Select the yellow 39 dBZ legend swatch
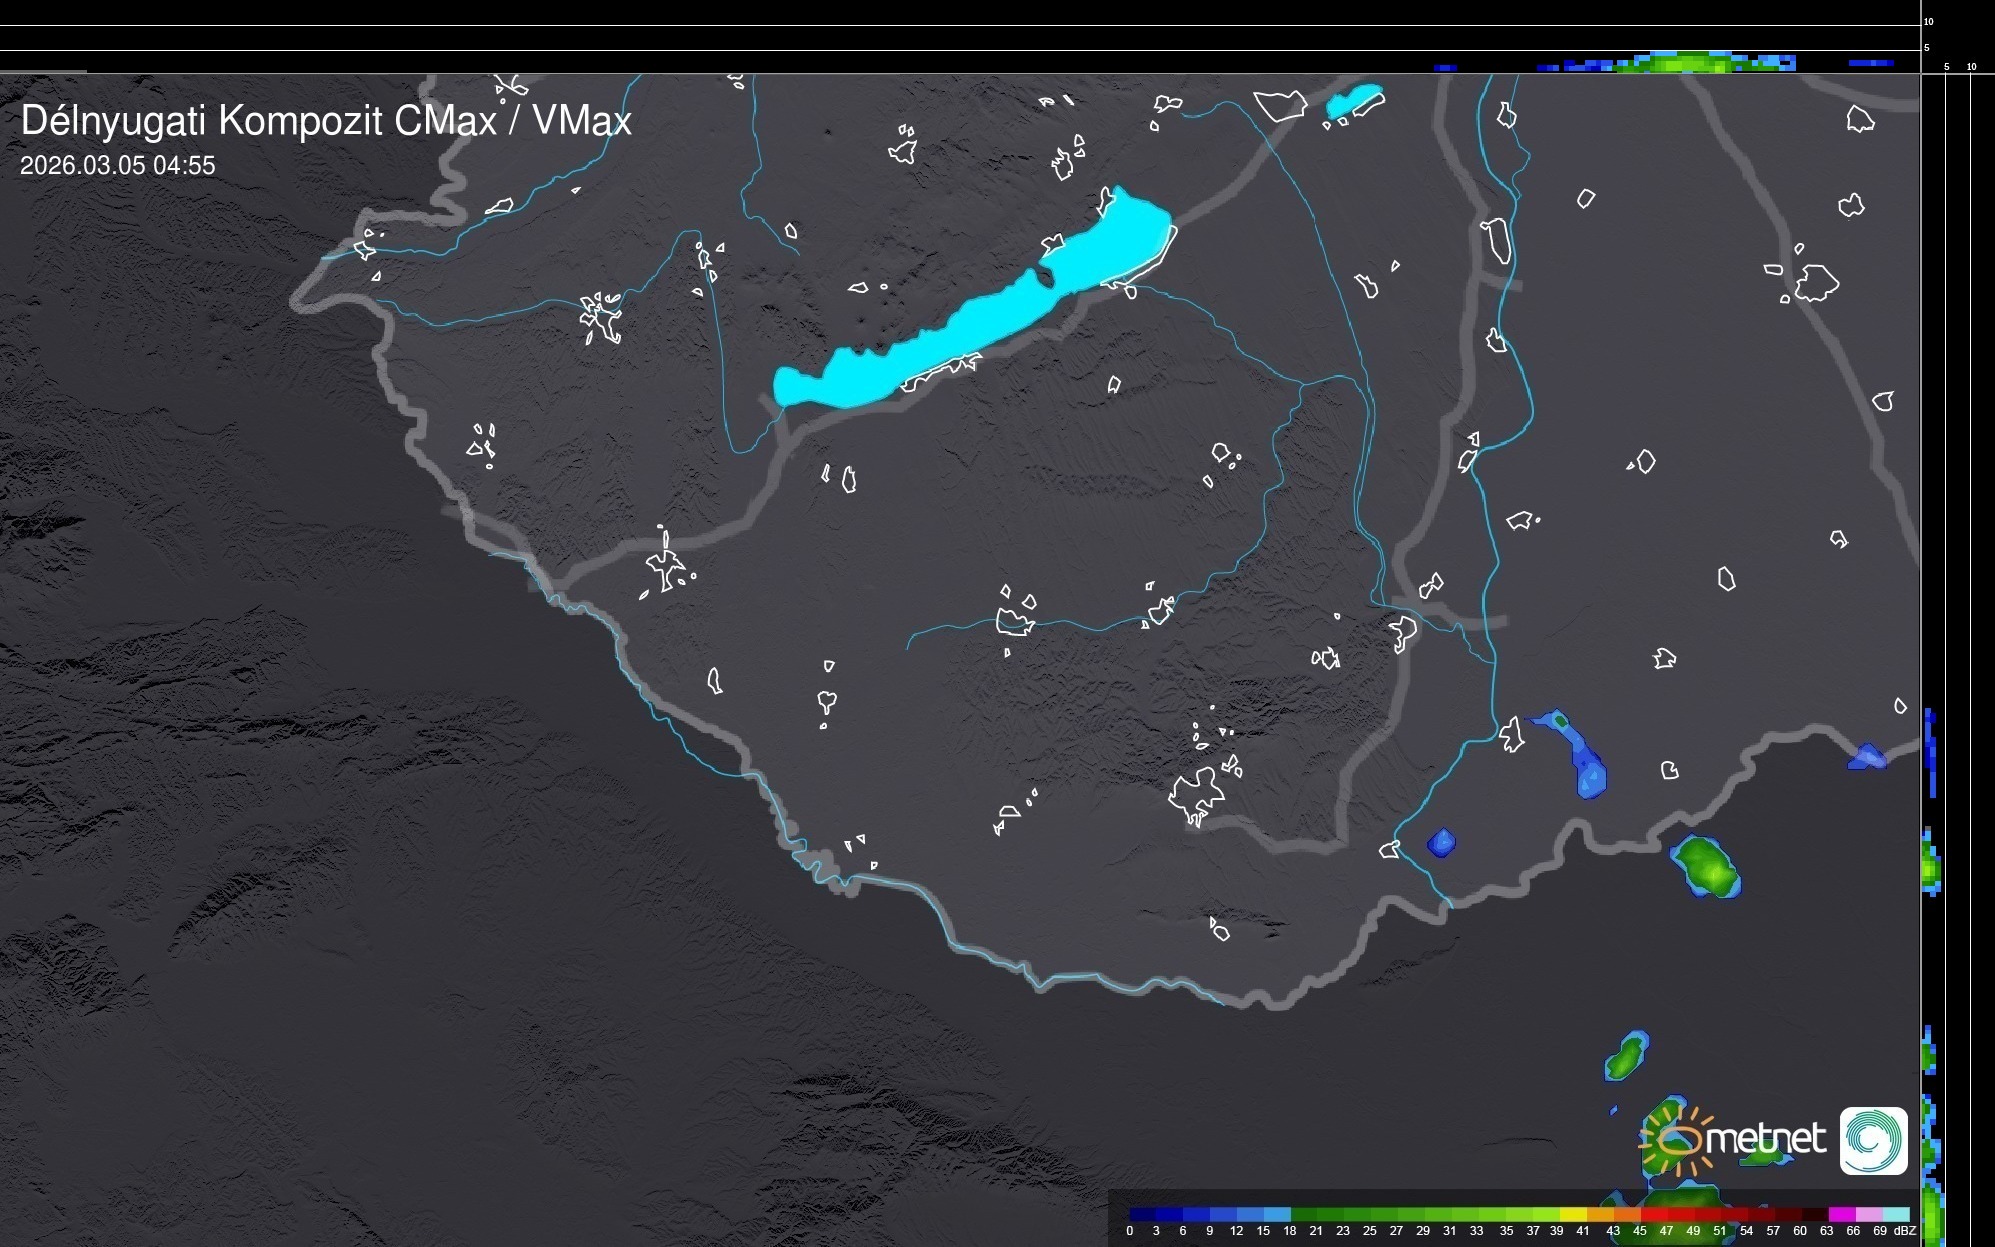The width and height of the screenshot is (1995, 1247). click(1572, 1214)
